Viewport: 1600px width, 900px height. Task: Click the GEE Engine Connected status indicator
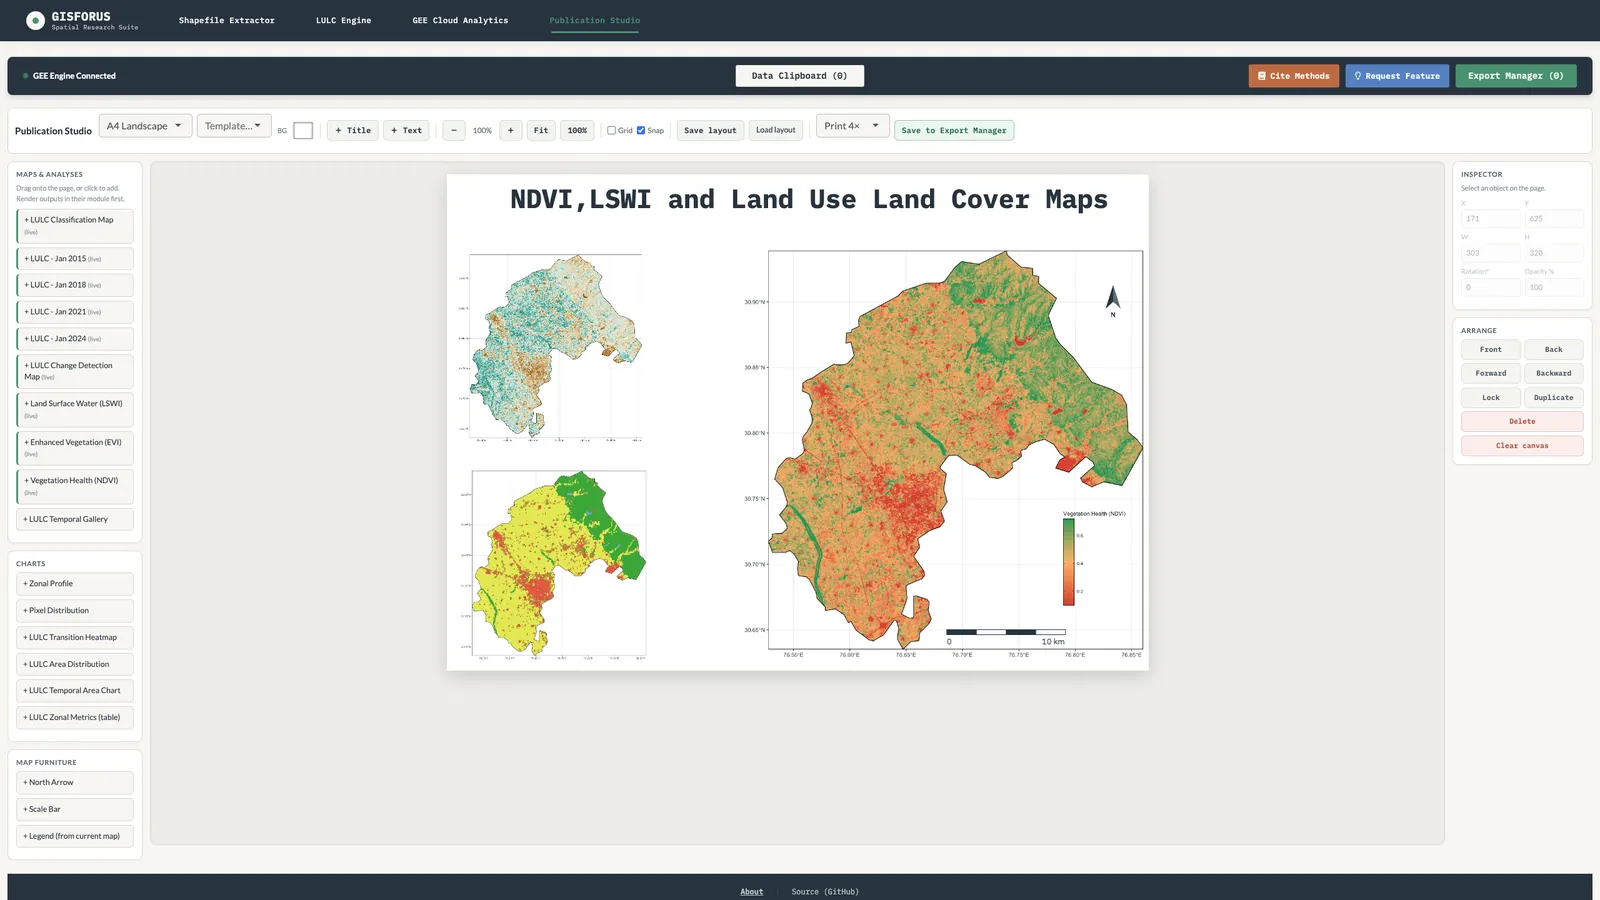[x=69, y=76]
